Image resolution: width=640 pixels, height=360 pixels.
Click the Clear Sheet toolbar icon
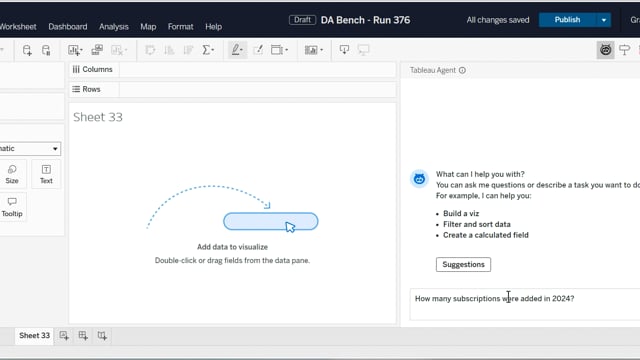point(119,50)
